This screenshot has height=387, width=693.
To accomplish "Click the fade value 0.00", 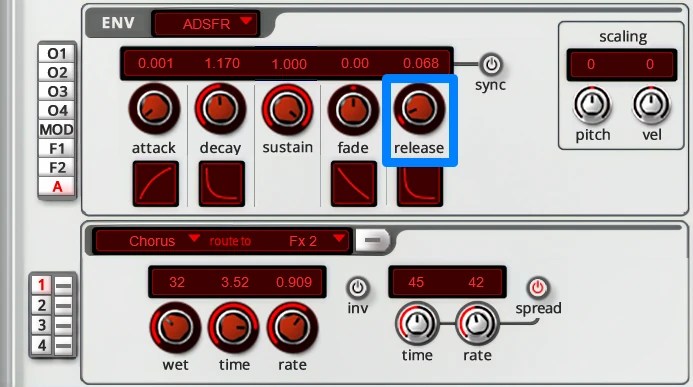I will click(x=354, y=64).
